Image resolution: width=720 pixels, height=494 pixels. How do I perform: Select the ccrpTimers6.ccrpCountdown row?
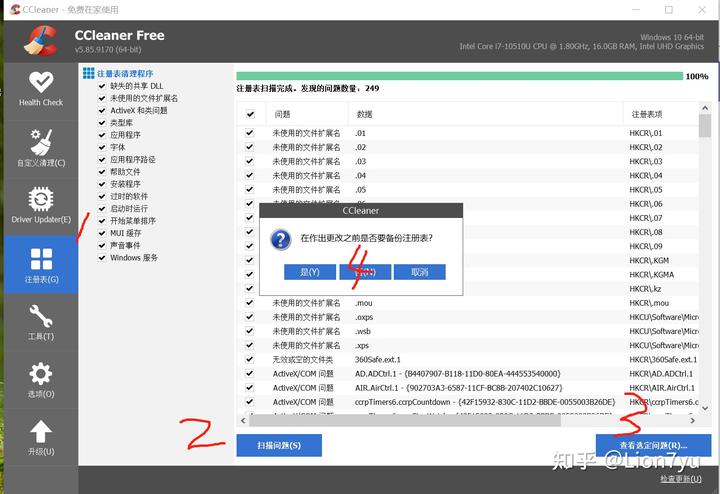click(x=468, y=402)
